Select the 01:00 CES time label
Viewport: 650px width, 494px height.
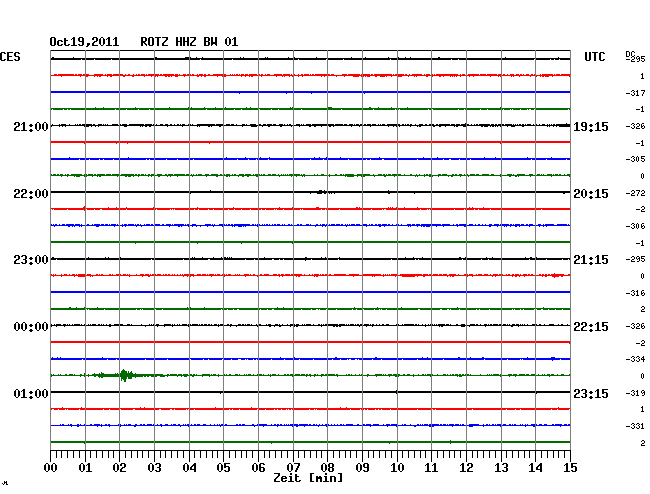(x=31, y=393)
